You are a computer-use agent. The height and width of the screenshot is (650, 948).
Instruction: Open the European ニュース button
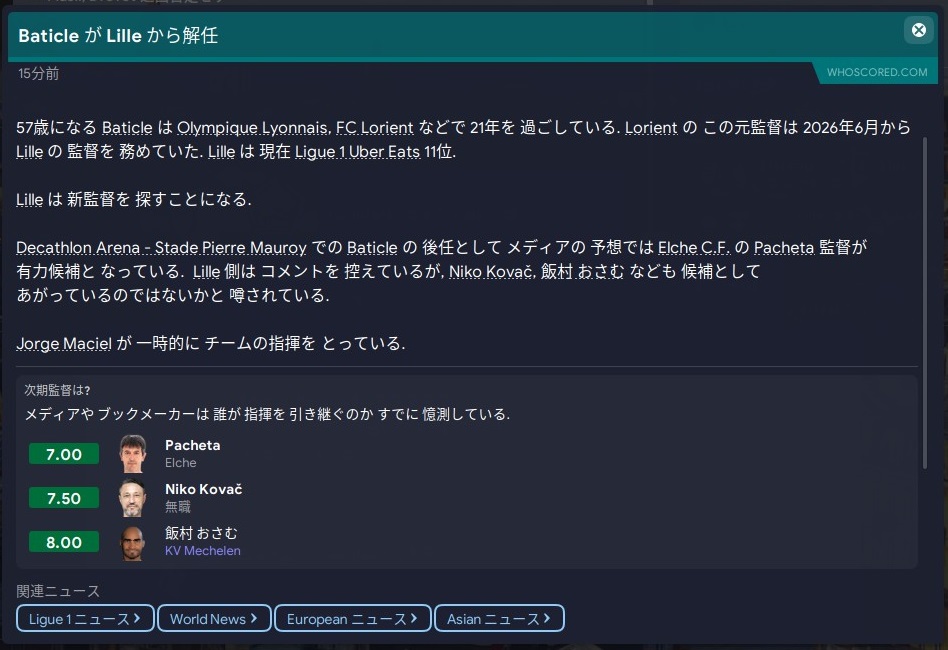(x=352, y=619)
